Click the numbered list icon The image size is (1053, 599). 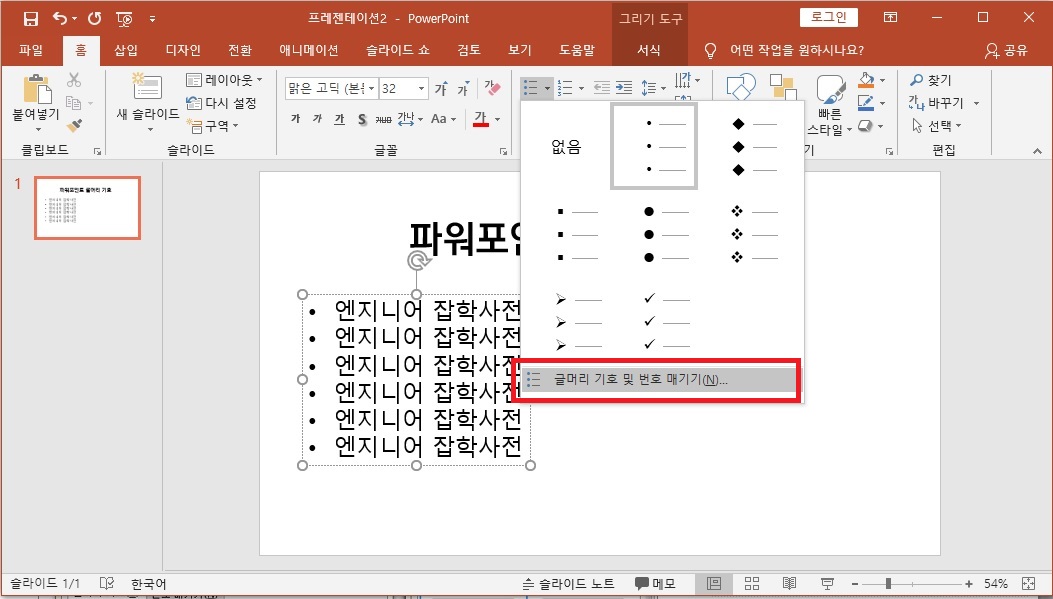point(566,88)
